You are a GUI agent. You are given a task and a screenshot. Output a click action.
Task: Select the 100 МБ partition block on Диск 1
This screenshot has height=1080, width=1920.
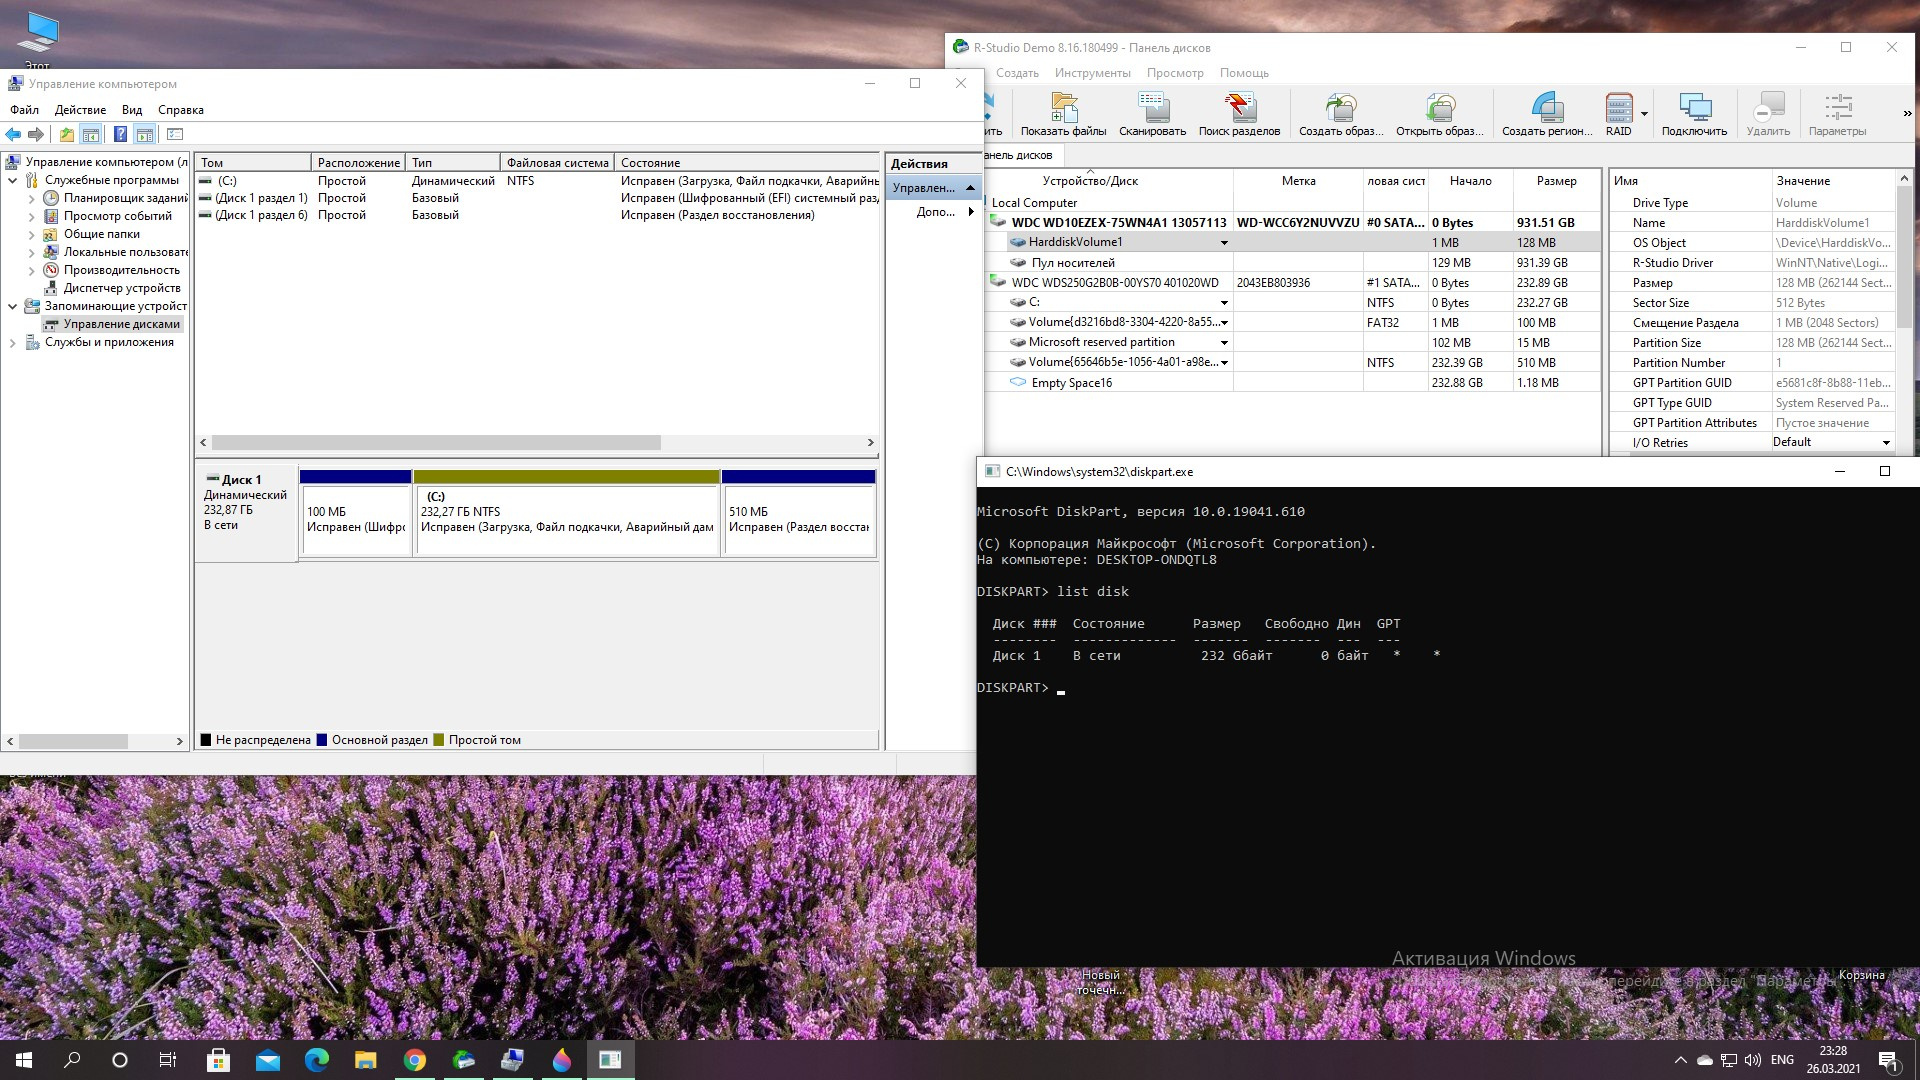pyautogui.click(x=356, y=513)
